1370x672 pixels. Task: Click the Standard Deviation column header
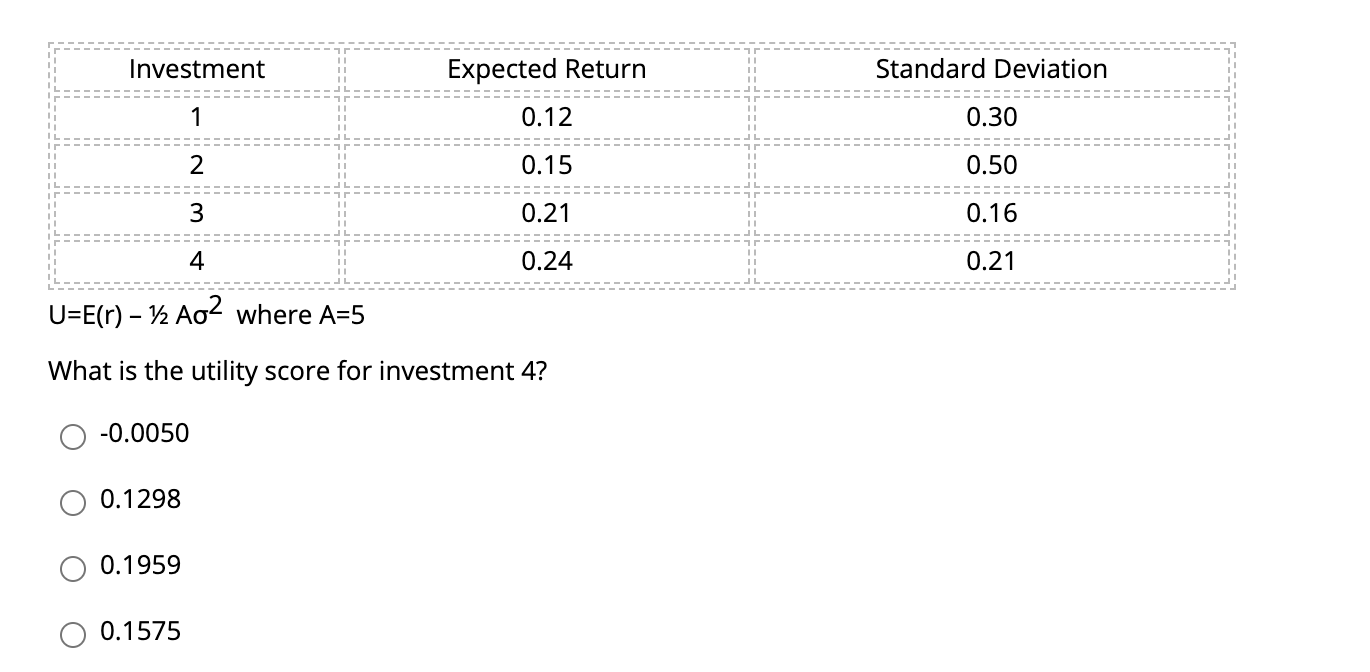[x=991, y=69]
